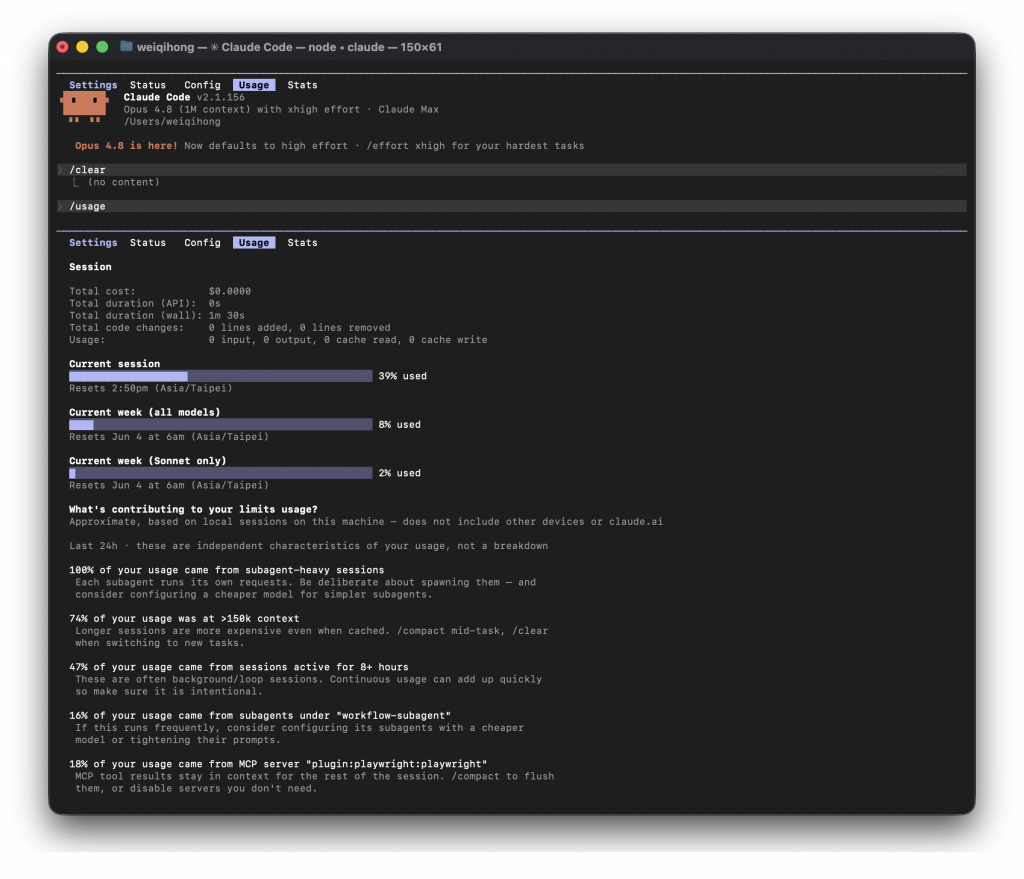
Task: Click the window title 'weiqihong — Claude Code' text
Action: click(x=289, y=47)
